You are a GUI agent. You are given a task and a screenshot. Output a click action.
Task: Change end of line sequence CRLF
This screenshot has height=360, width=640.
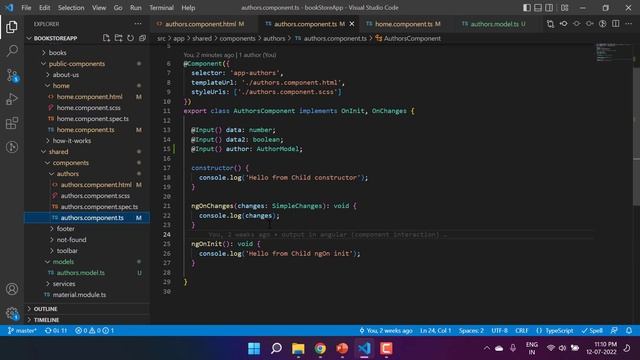[x=522, y=330]
